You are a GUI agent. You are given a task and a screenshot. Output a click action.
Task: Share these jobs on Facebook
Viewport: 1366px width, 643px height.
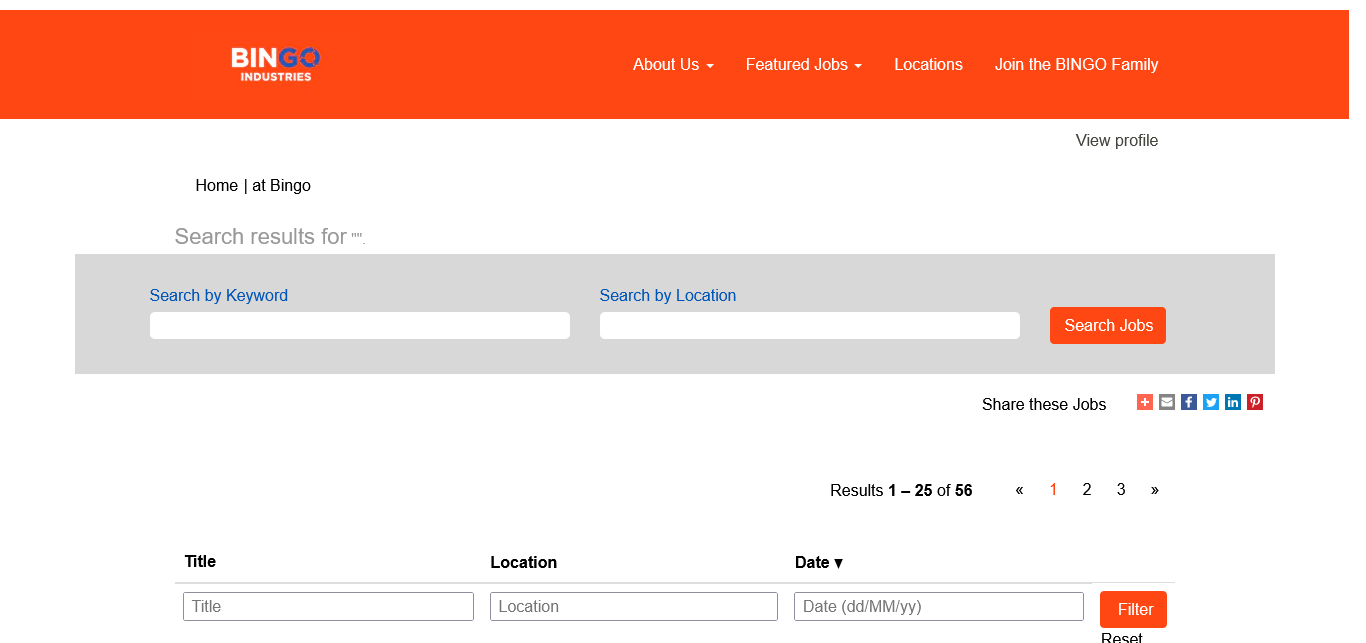pyautogui.click(x=1189, y=402)
